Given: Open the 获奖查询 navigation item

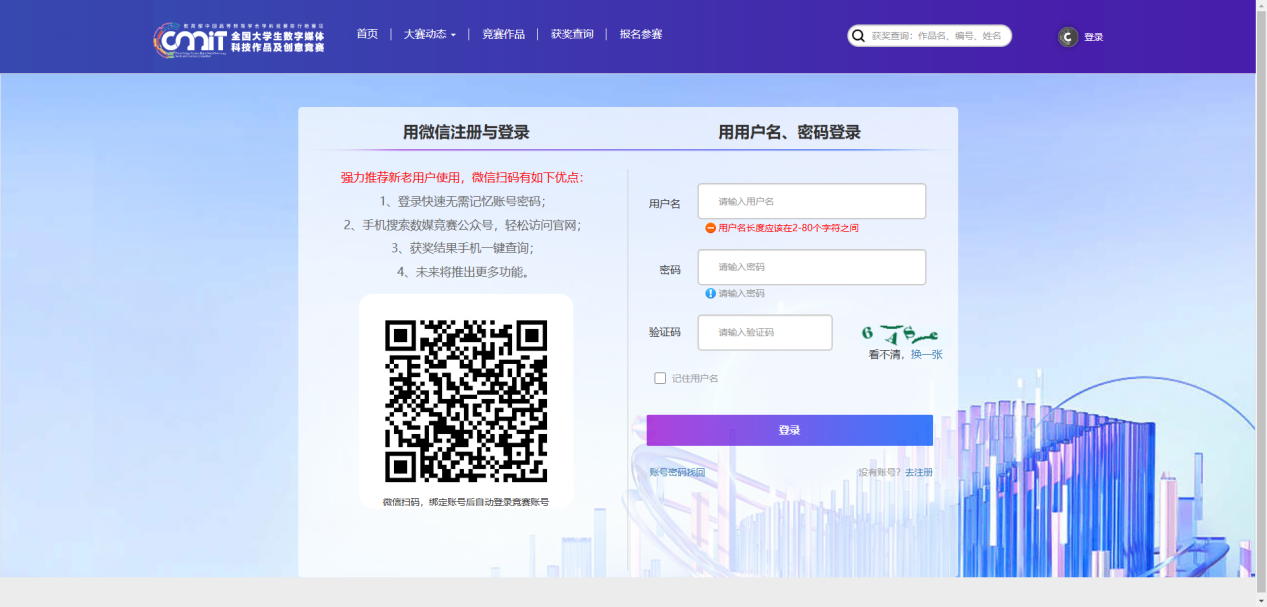Looking at the screenshot, I should (x=572, y=34).
